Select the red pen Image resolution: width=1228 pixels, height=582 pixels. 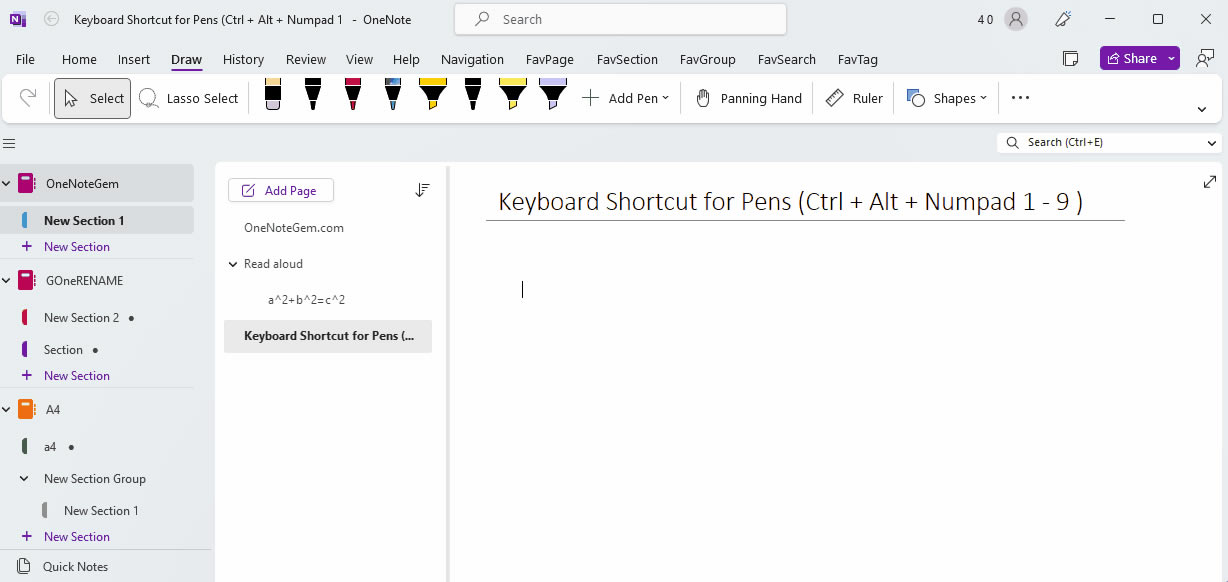tap(352, 95)
